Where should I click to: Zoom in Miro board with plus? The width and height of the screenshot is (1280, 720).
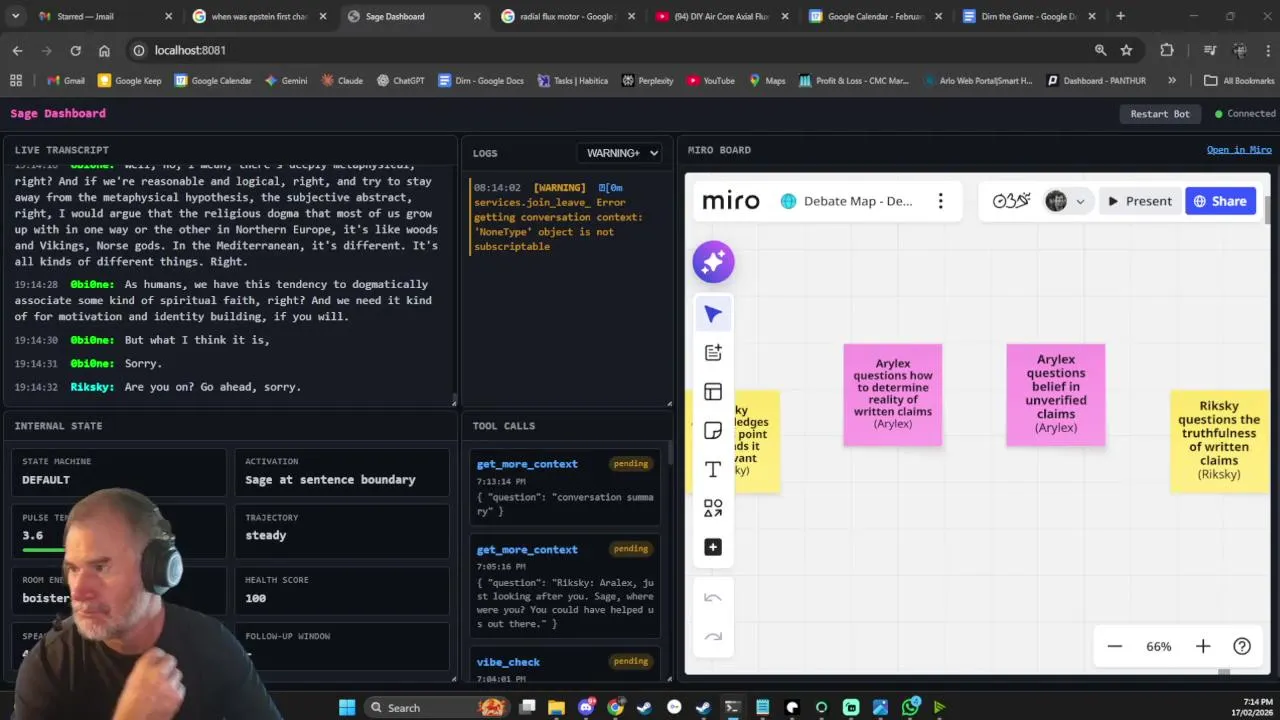1203,647
